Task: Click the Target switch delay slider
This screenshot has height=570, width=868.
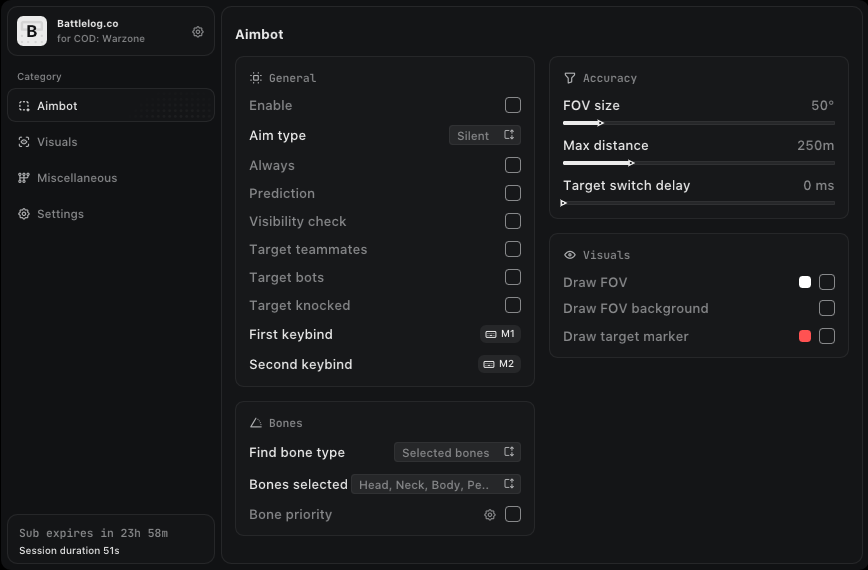Action: pyautogui.click(x=699, y=203)
